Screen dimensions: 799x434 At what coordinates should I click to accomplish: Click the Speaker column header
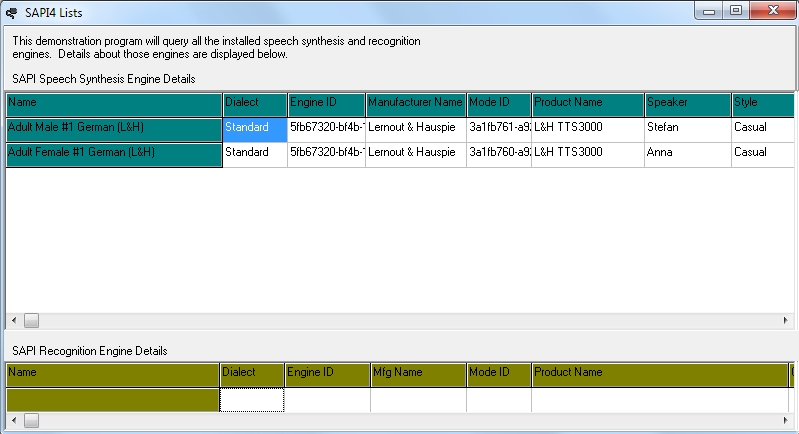(x=686, y=103)
